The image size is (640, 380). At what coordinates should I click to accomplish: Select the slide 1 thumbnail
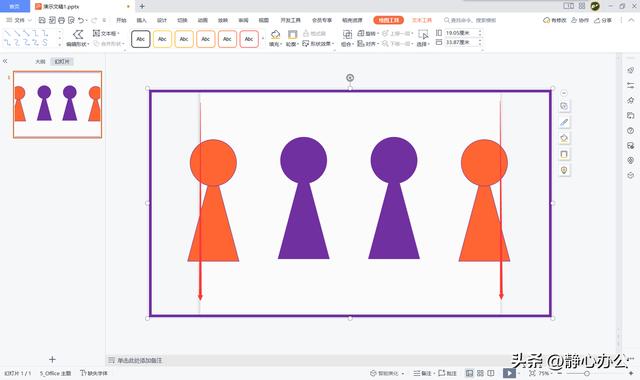(x=58, y=104)
